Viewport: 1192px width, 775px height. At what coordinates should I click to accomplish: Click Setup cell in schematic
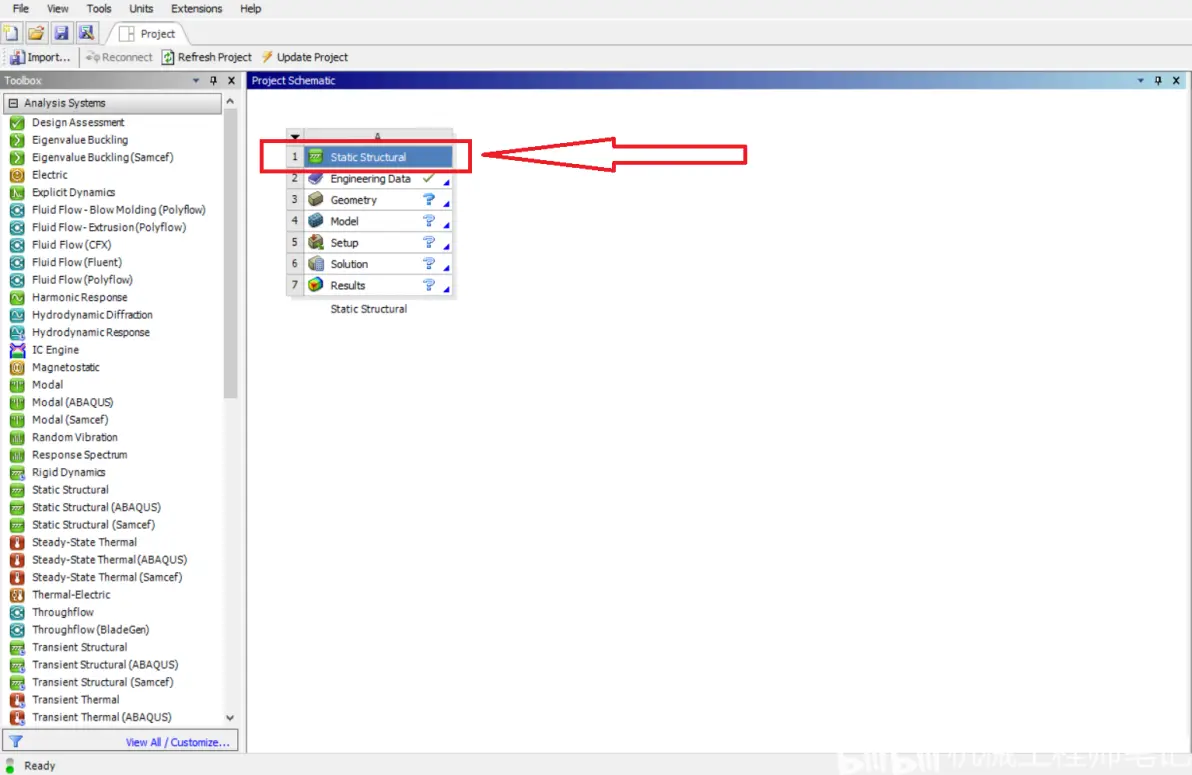378,243
